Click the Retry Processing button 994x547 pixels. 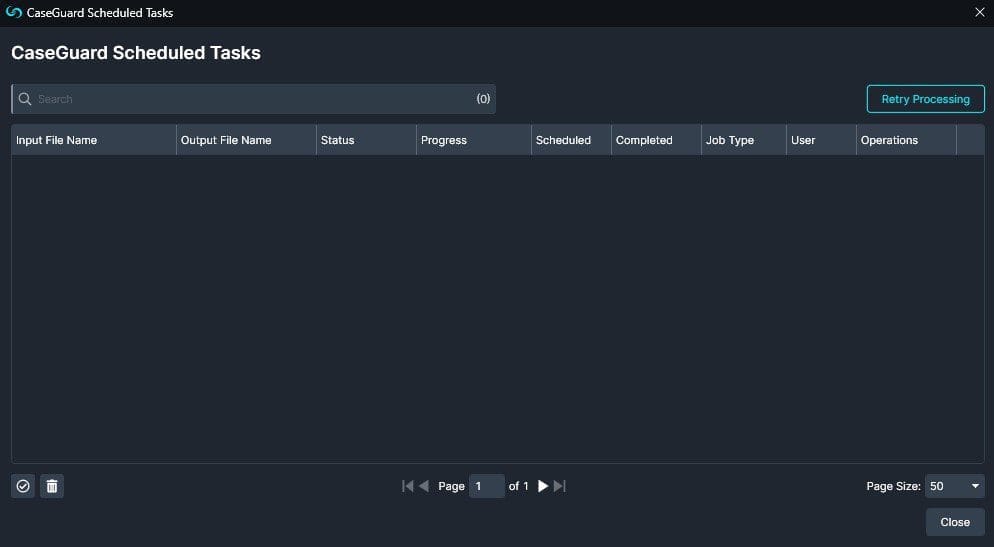[x=925, y=99]
